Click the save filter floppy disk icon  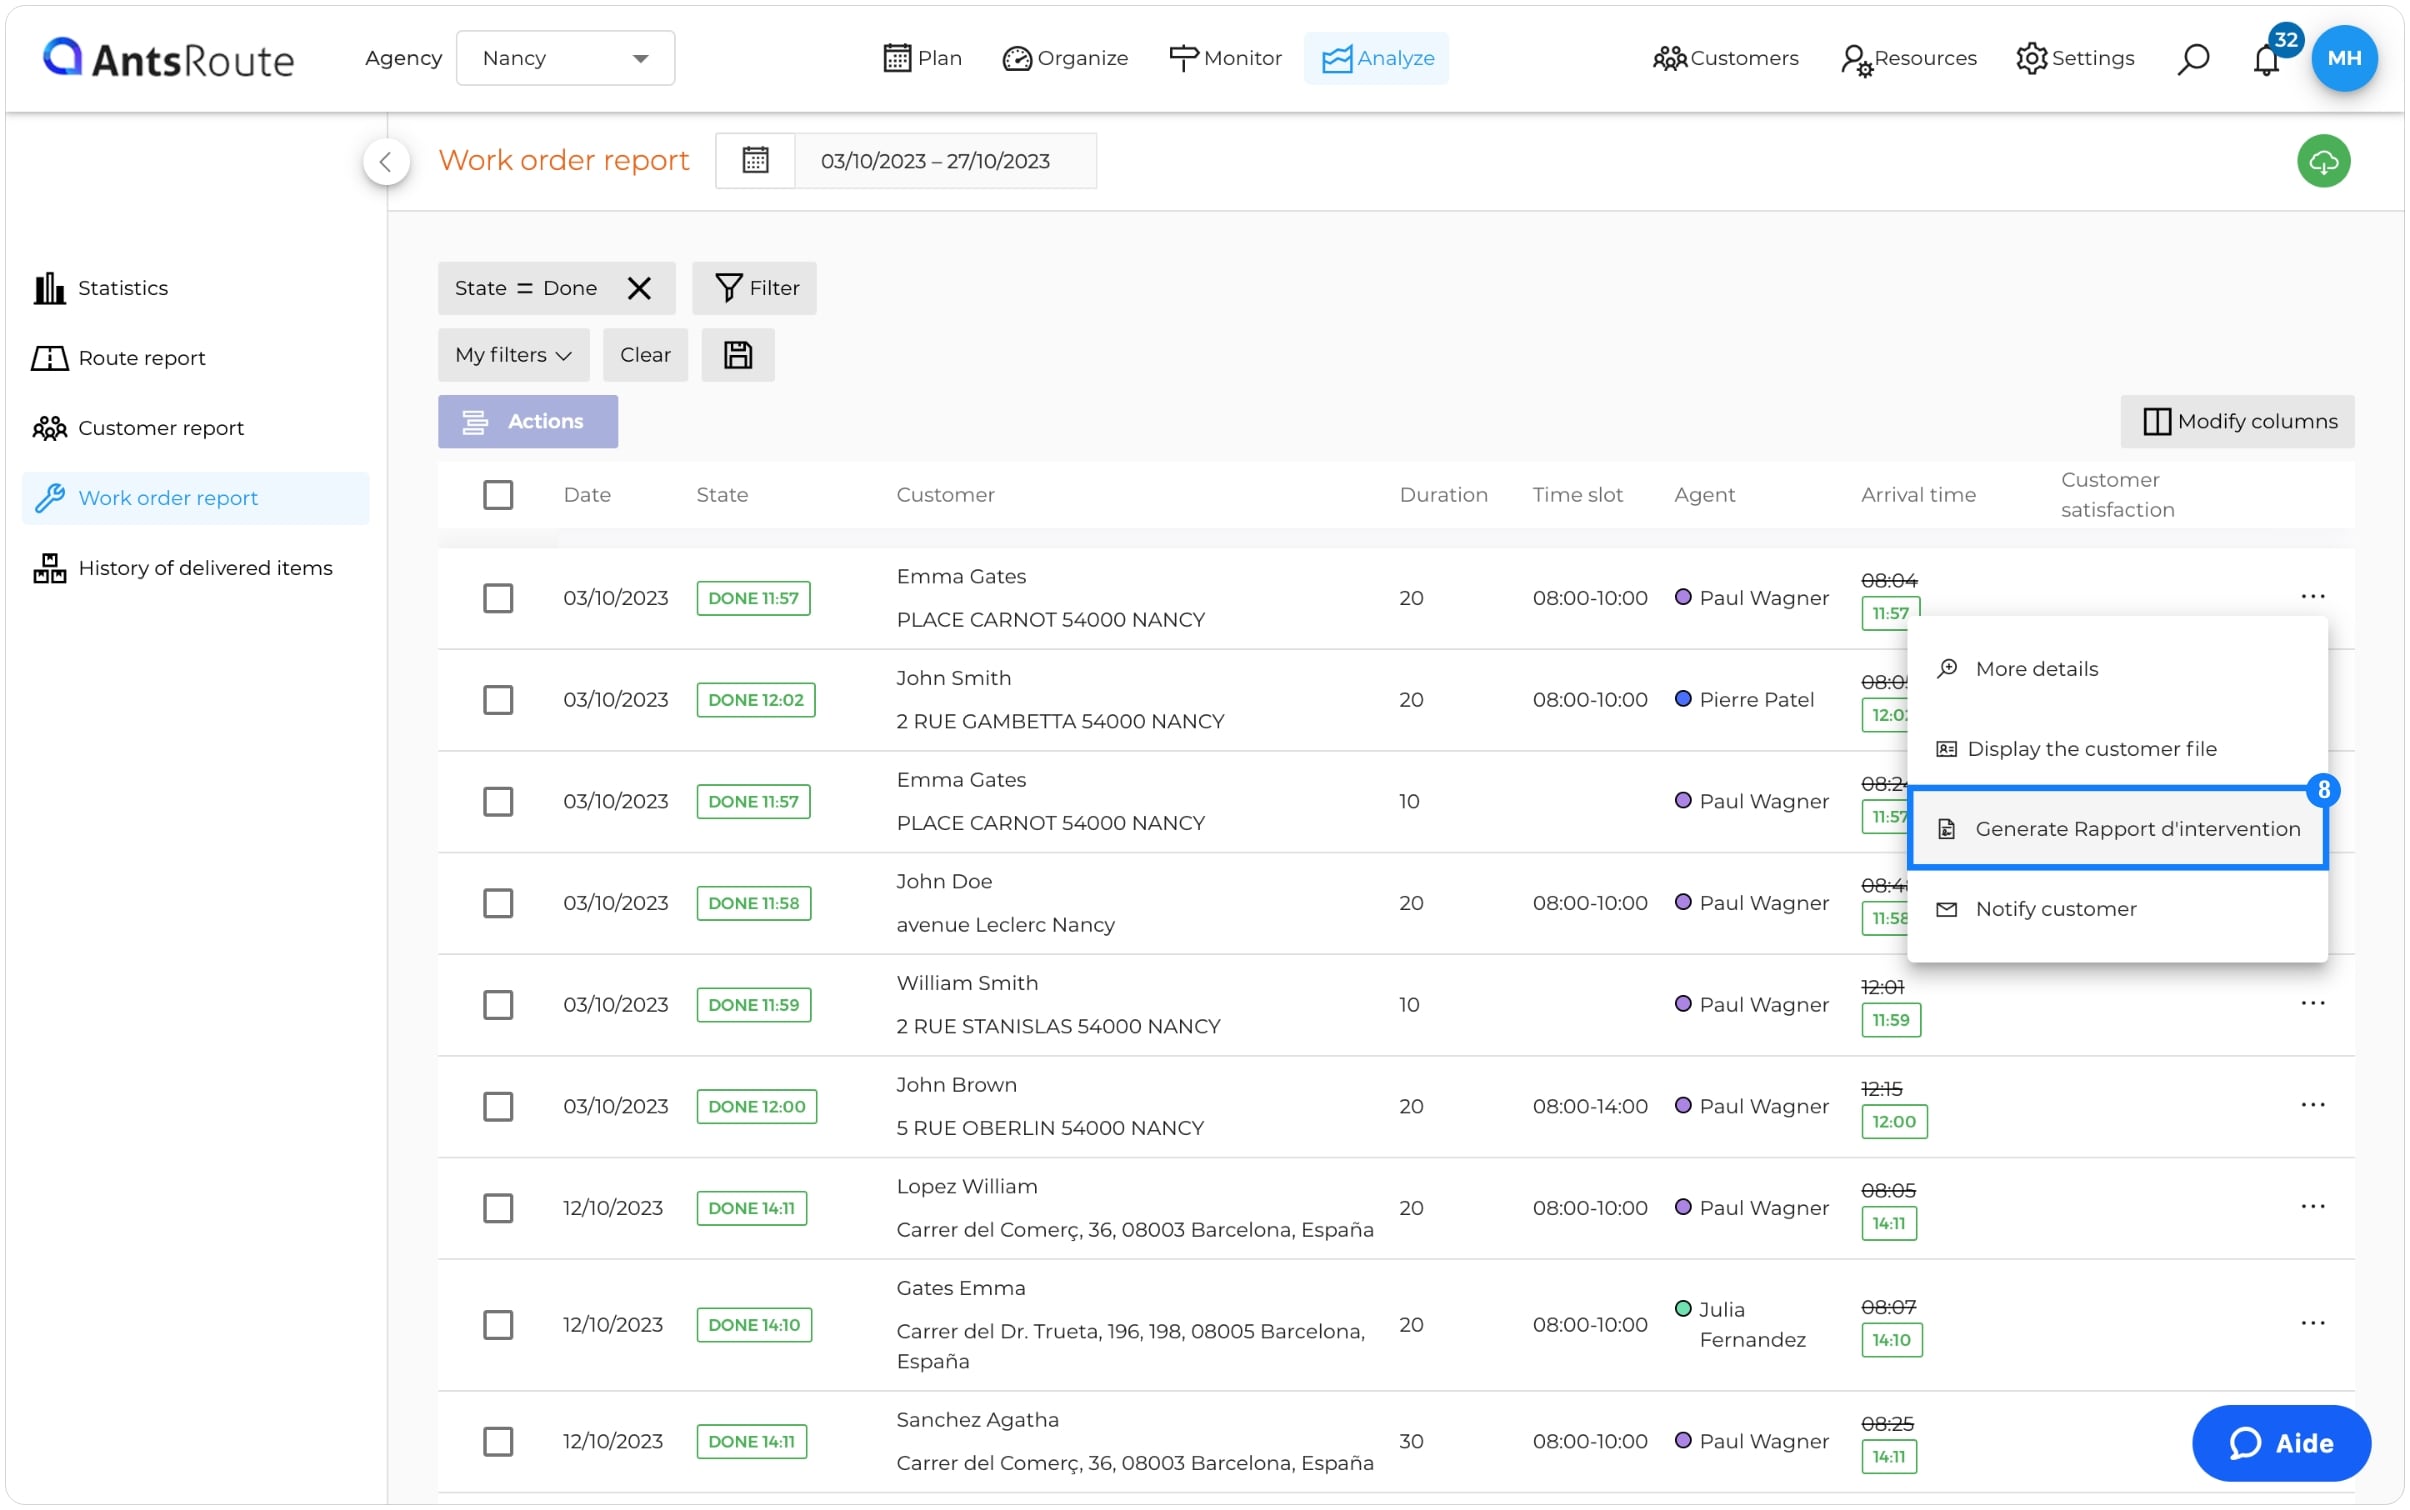click(x=737, y=355)
